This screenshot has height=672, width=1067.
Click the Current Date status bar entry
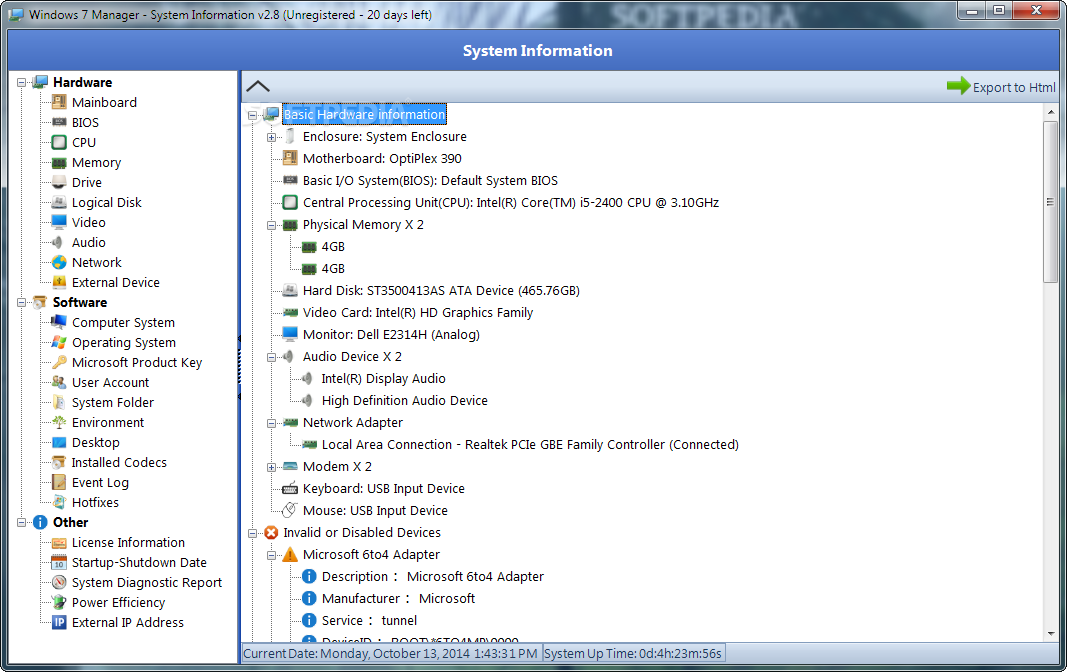click(x=391, y=654)
